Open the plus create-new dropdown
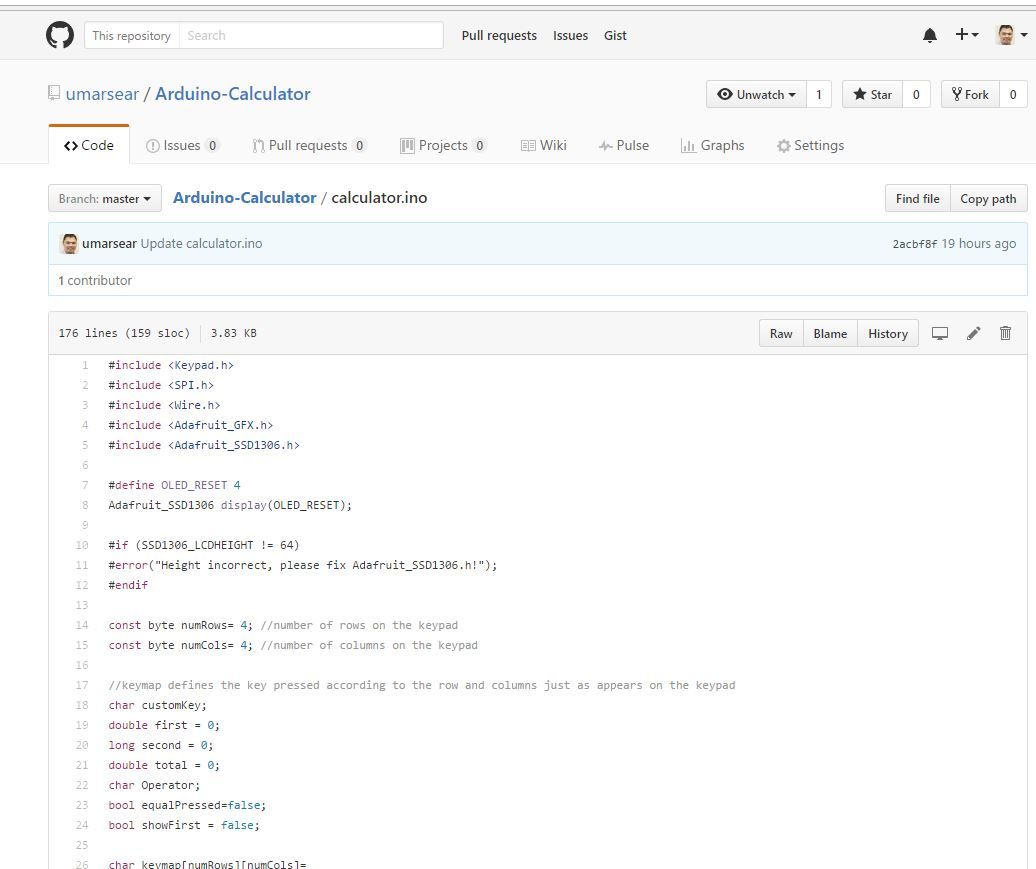 [x=967, y=34]
